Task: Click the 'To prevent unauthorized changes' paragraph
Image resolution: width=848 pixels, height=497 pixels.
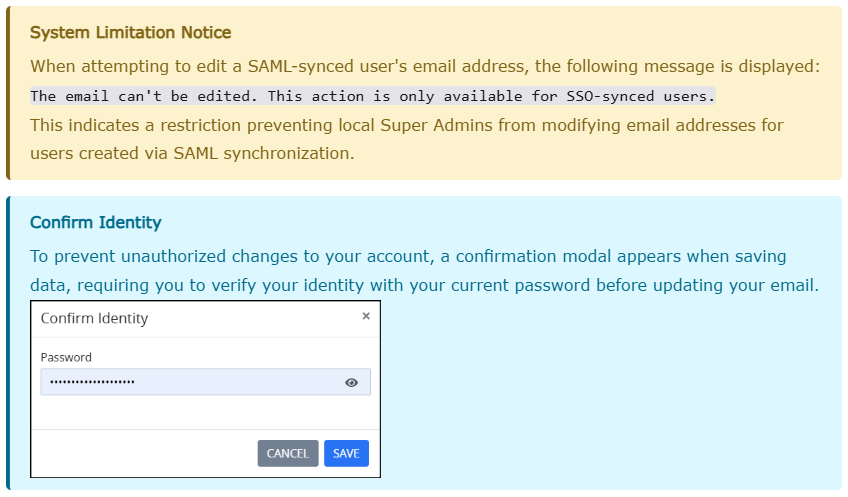Action: (x=425, y=270)
